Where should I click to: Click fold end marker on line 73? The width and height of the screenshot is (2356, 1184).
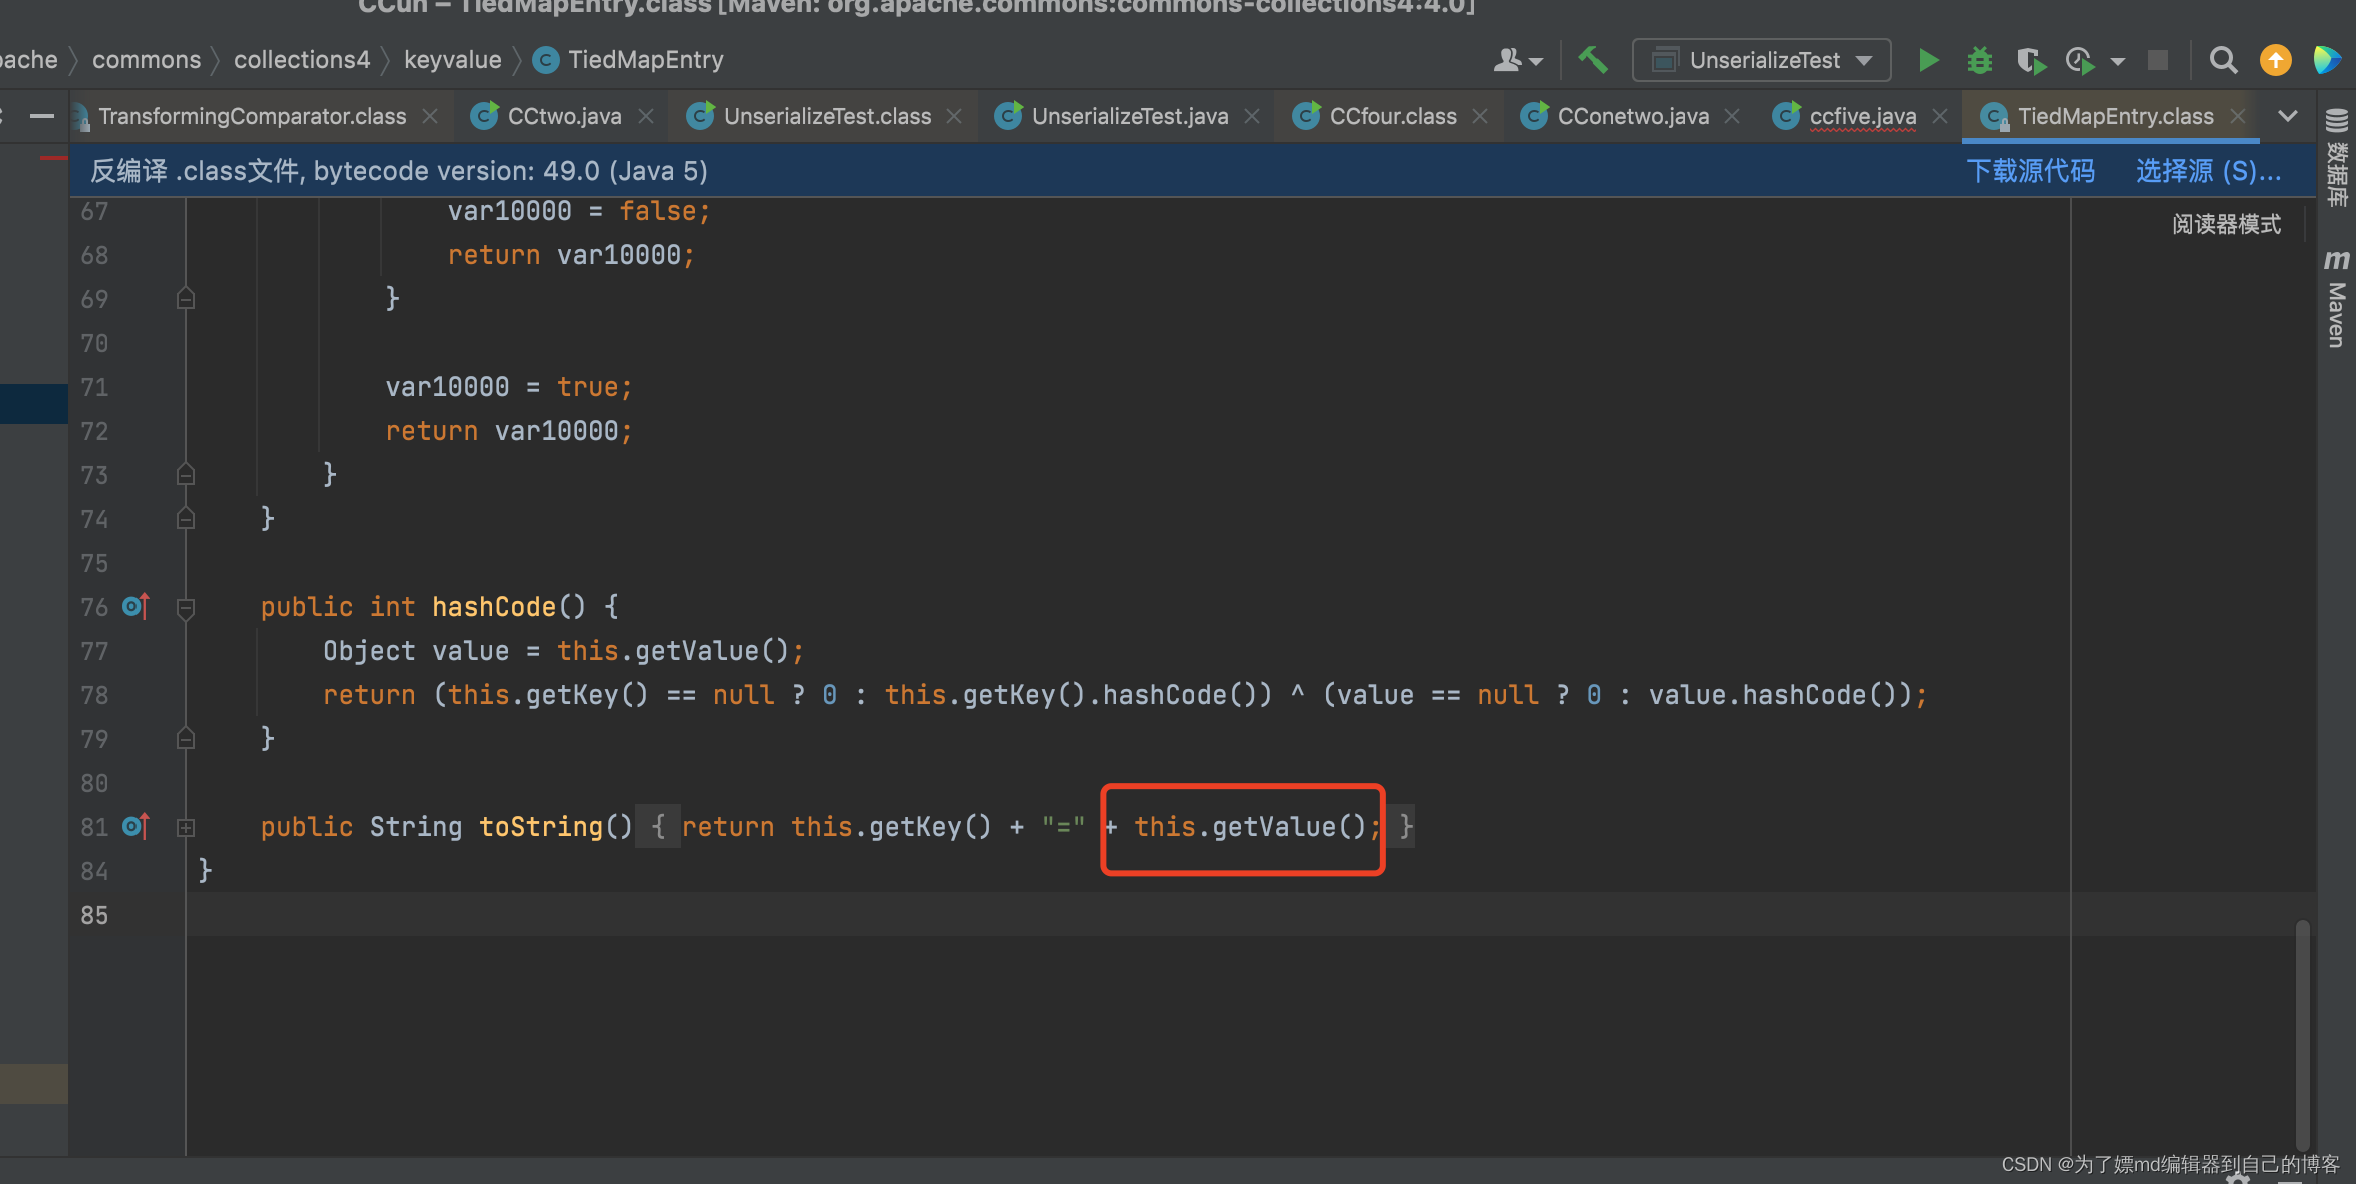click(186, 474)
